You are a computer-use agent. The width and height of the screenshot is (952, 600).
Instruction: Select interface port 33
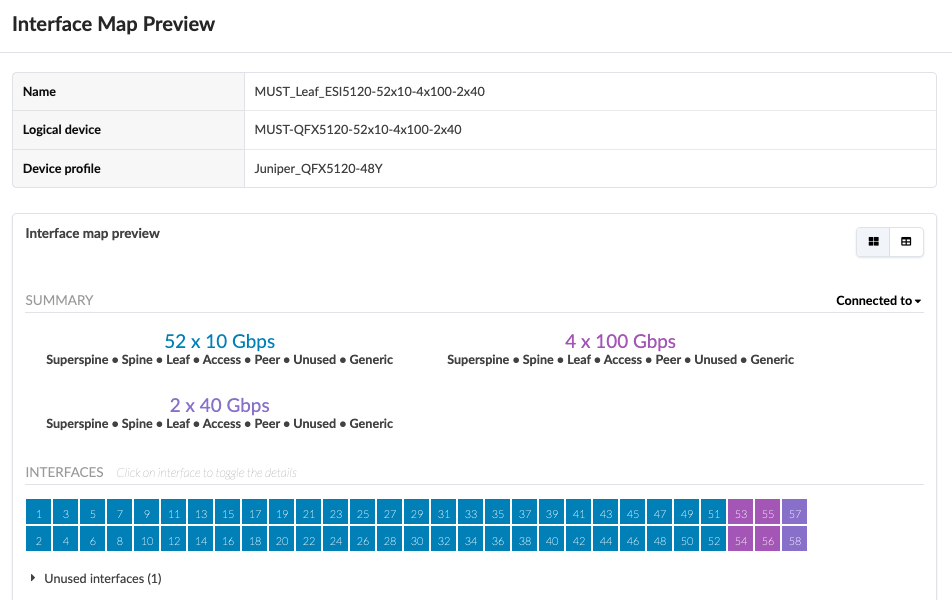coord(471,512)
